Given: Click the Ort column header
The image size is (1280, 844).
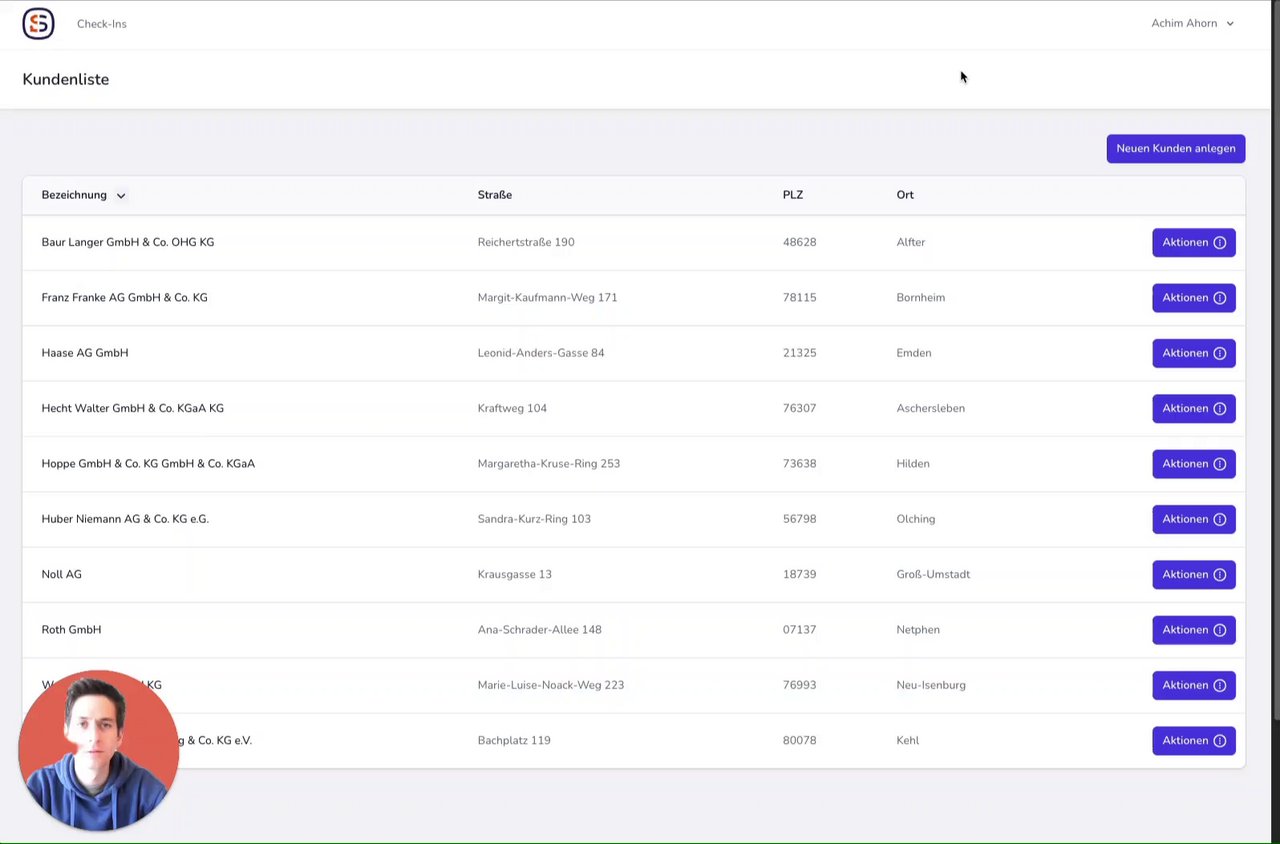Looking at the screenshot, I should pos(904,195).
